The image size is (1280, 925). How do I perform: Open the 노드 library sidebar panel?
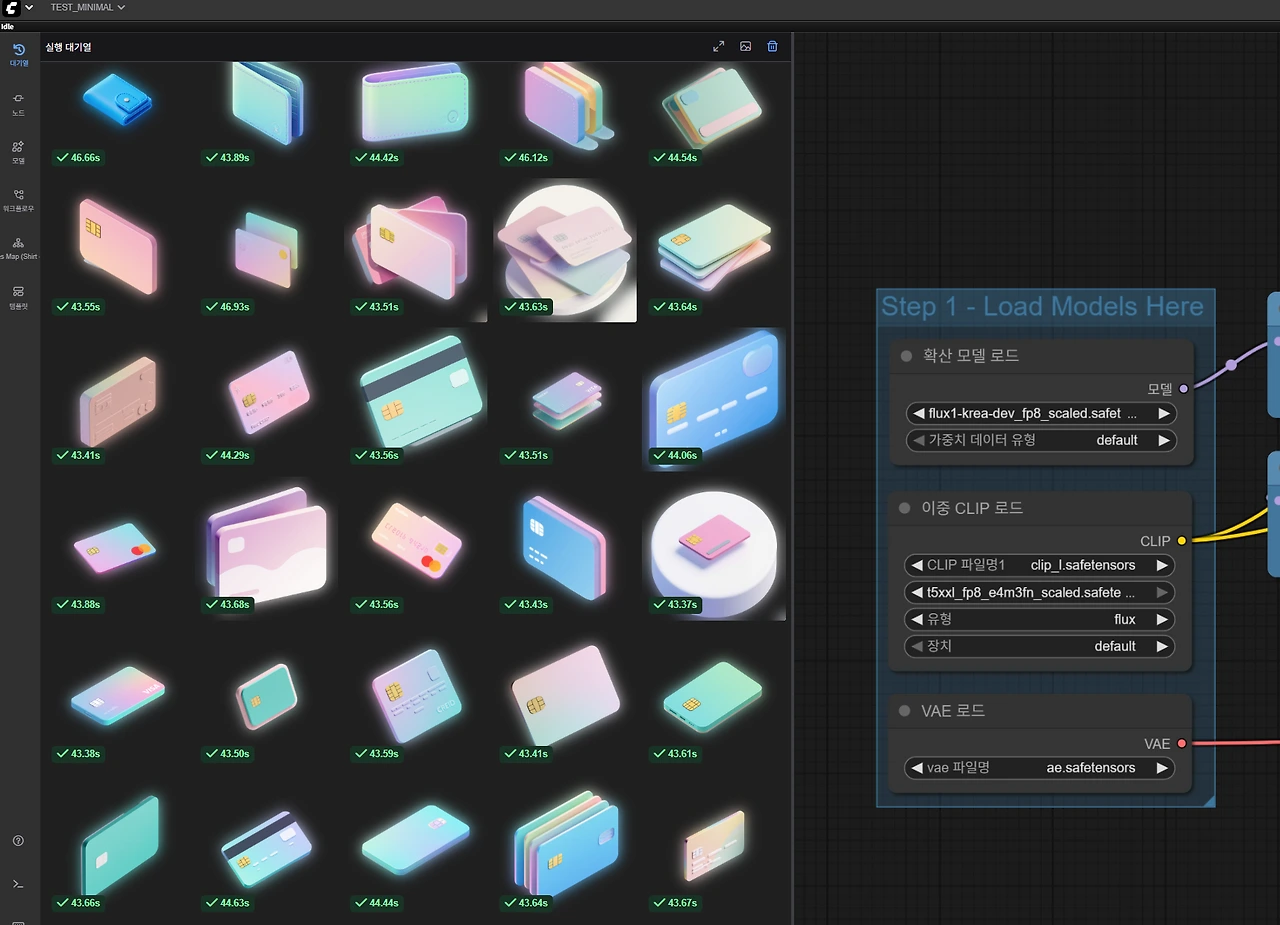click(x=19, y=104)
